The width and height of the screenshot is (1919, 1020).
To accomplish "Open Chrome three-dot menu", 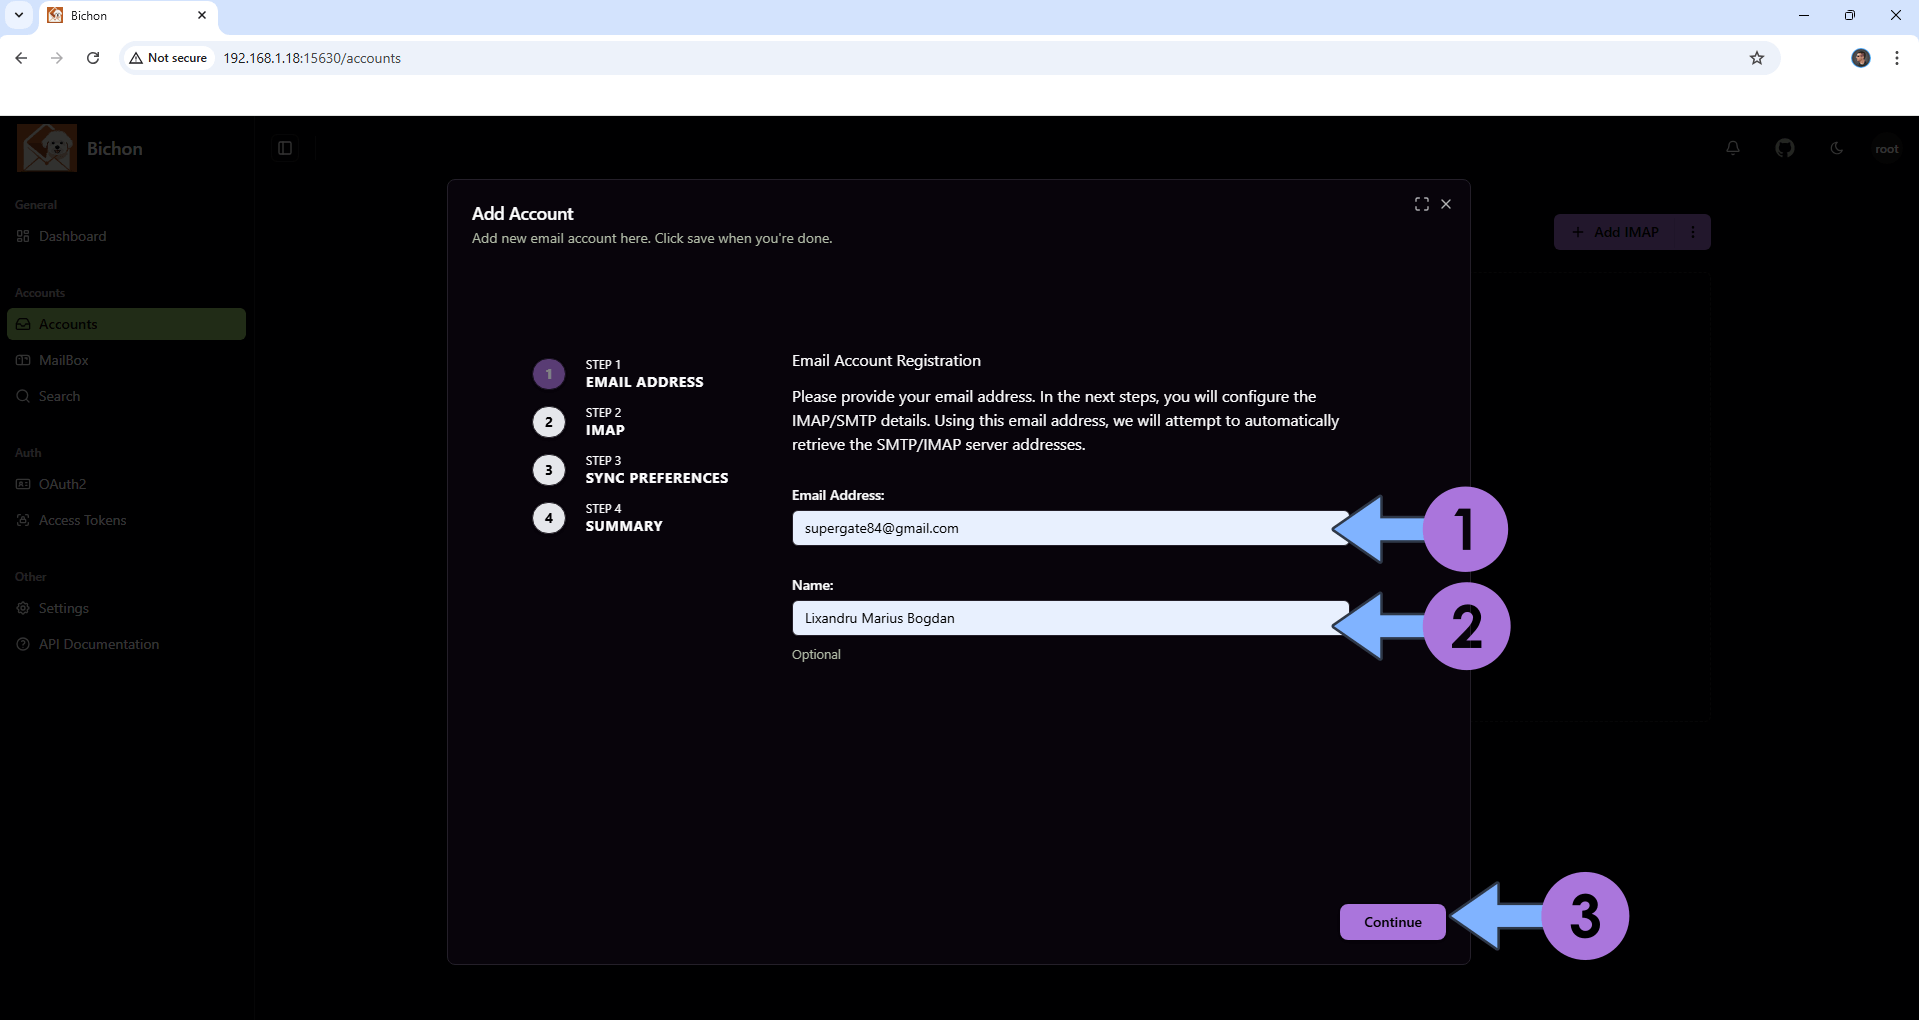I will click(x=1897, y=58).
